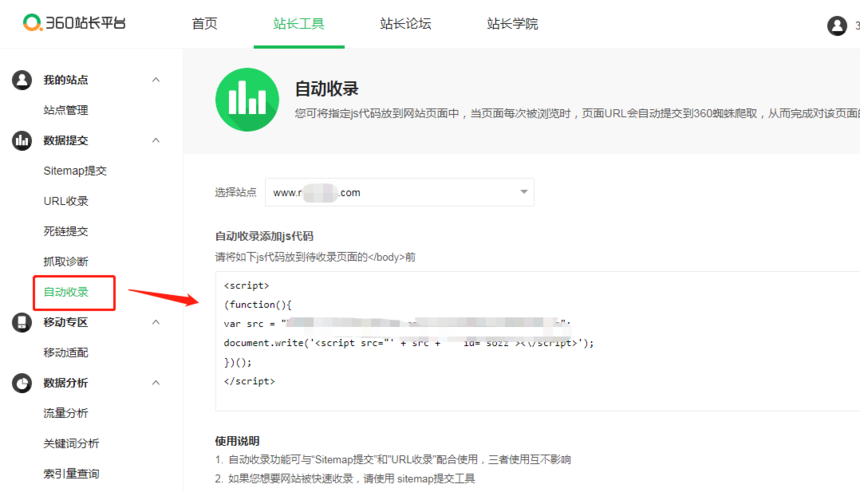Click the (function(){ code line
This screenshot has height=492, width=860.
click(x=258, y=304)
